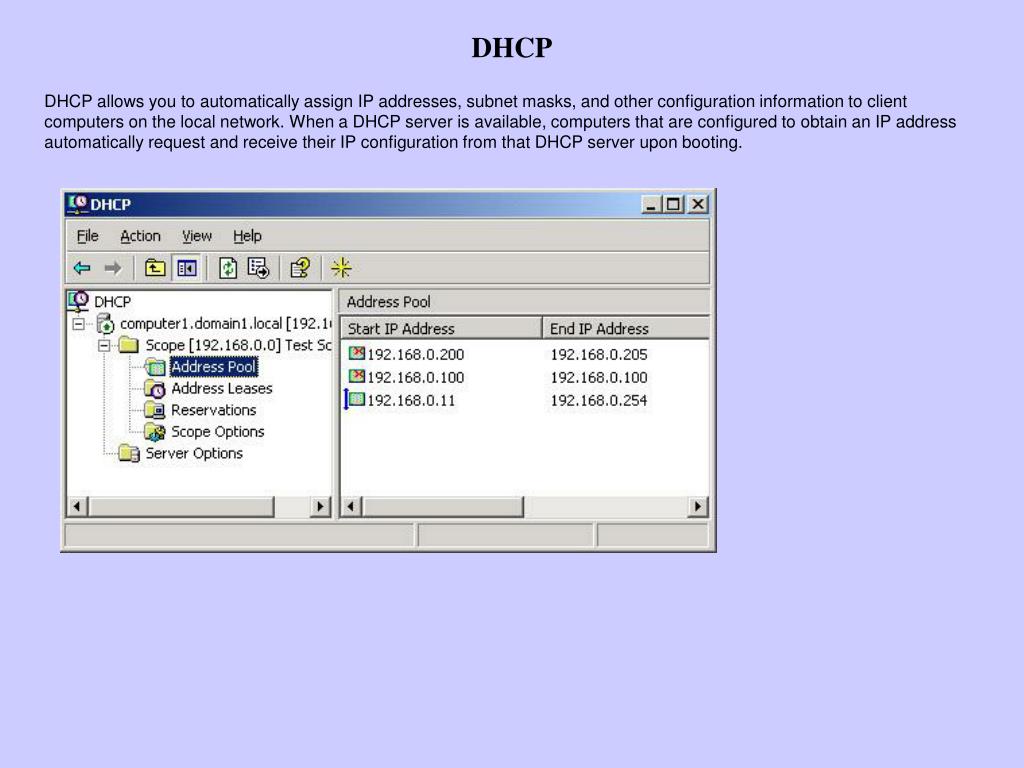The width and height of the screenshot is (1024, 768).
Task: Click end address 192.168.0.205
Action: (599, 355)
